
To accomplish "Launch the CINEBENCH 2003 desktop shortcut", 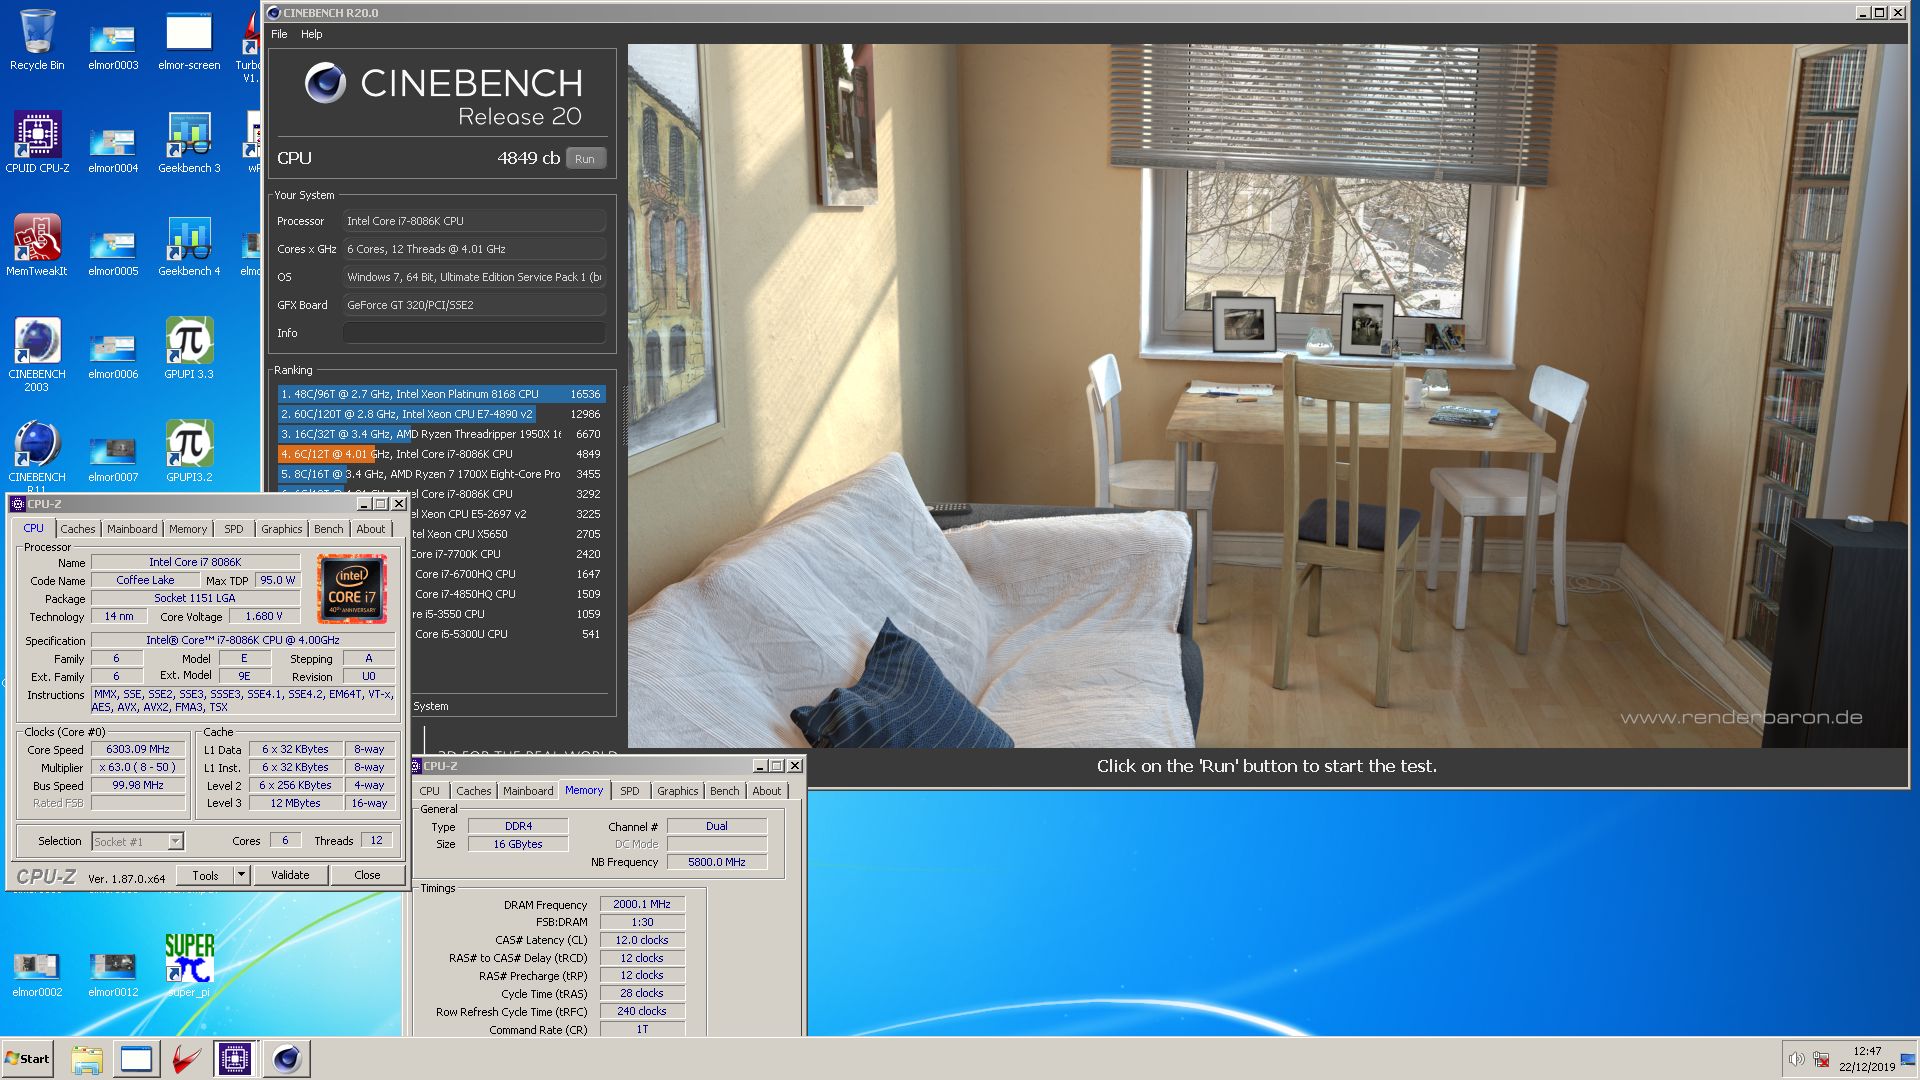I will click(x=37, y=354).
